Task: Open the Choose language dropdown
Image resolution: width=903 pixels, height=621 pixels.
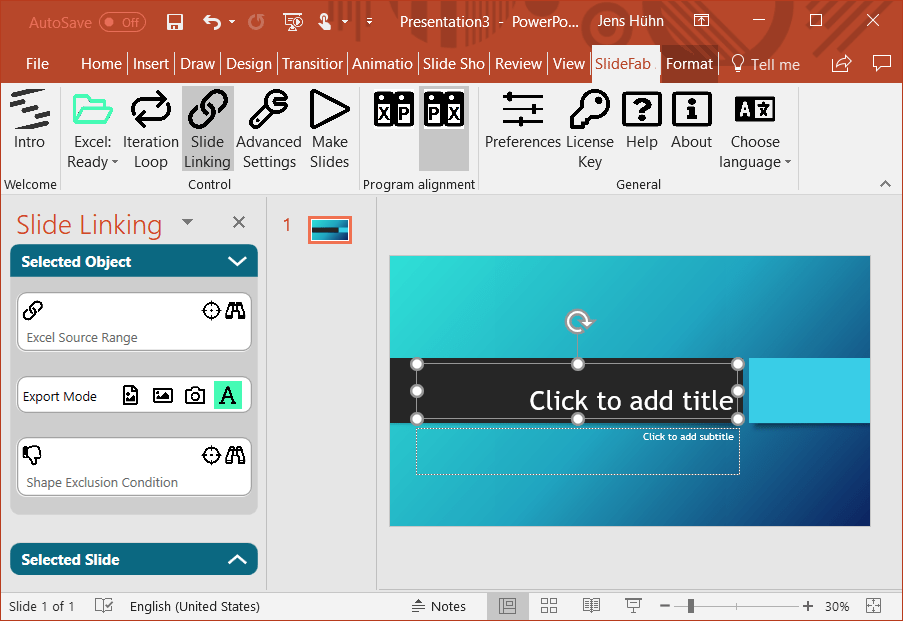Action: (x=754, y=128)
